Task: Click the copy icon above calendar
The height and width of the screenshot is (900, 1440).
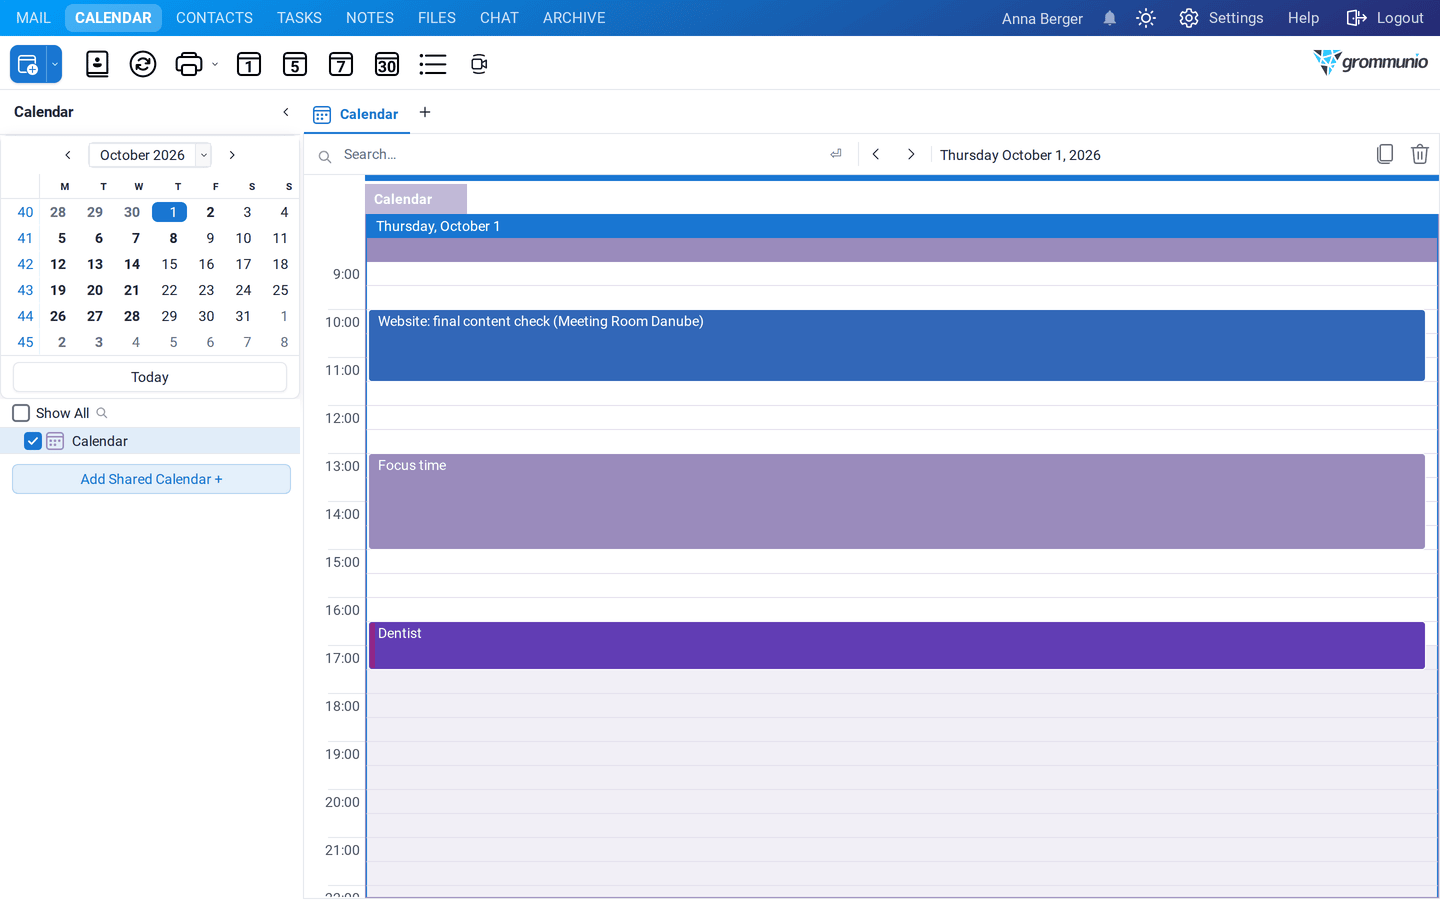Action: (x=1385, y=154)
